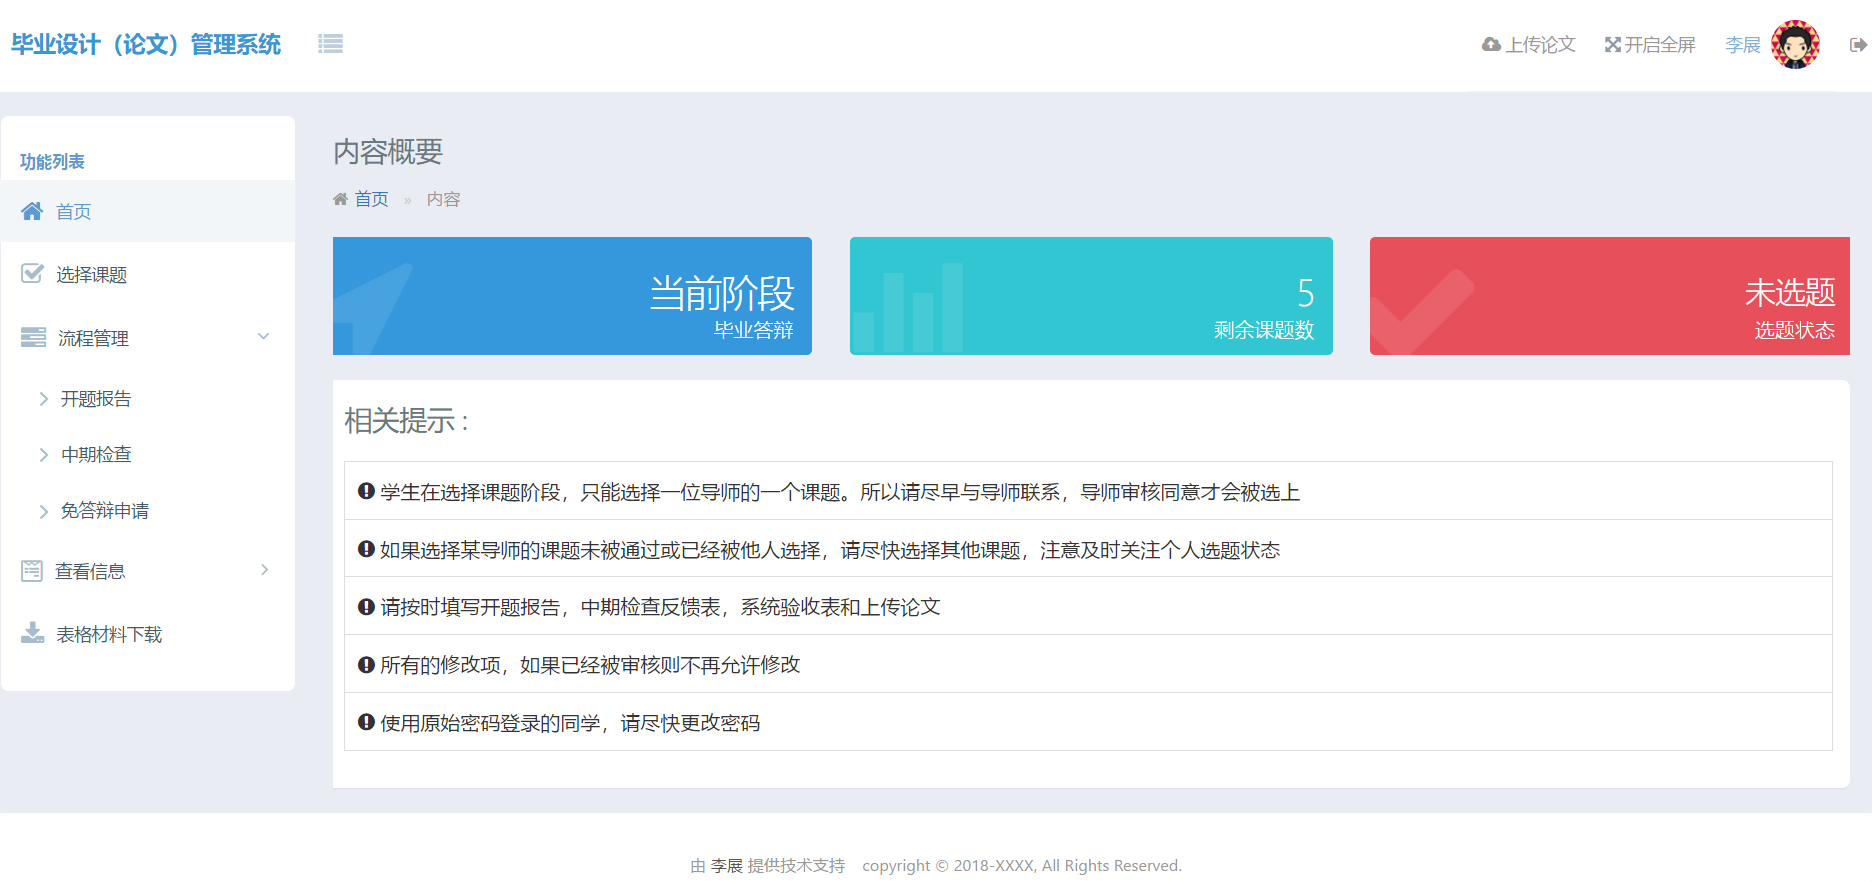
Task: Click the 毕业答辩 stage label
Action: click(x=753, y=330)
